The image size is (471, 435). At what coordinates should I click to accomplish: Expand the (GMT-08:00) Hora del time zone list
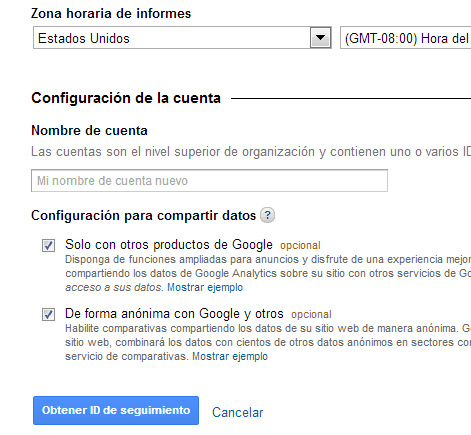click(405, 38)
